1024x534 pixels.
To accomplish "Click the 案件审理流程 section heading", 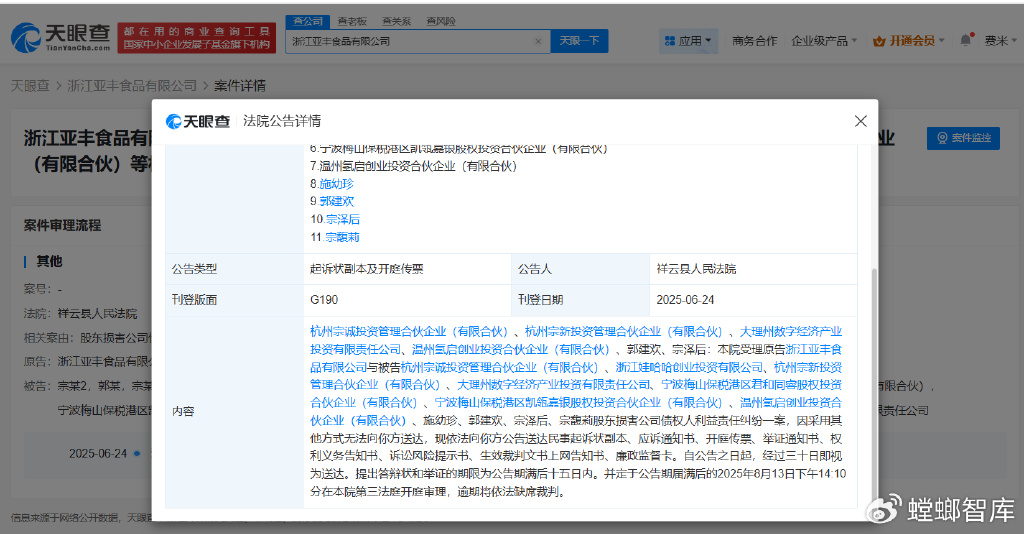I will click(63, 226).
